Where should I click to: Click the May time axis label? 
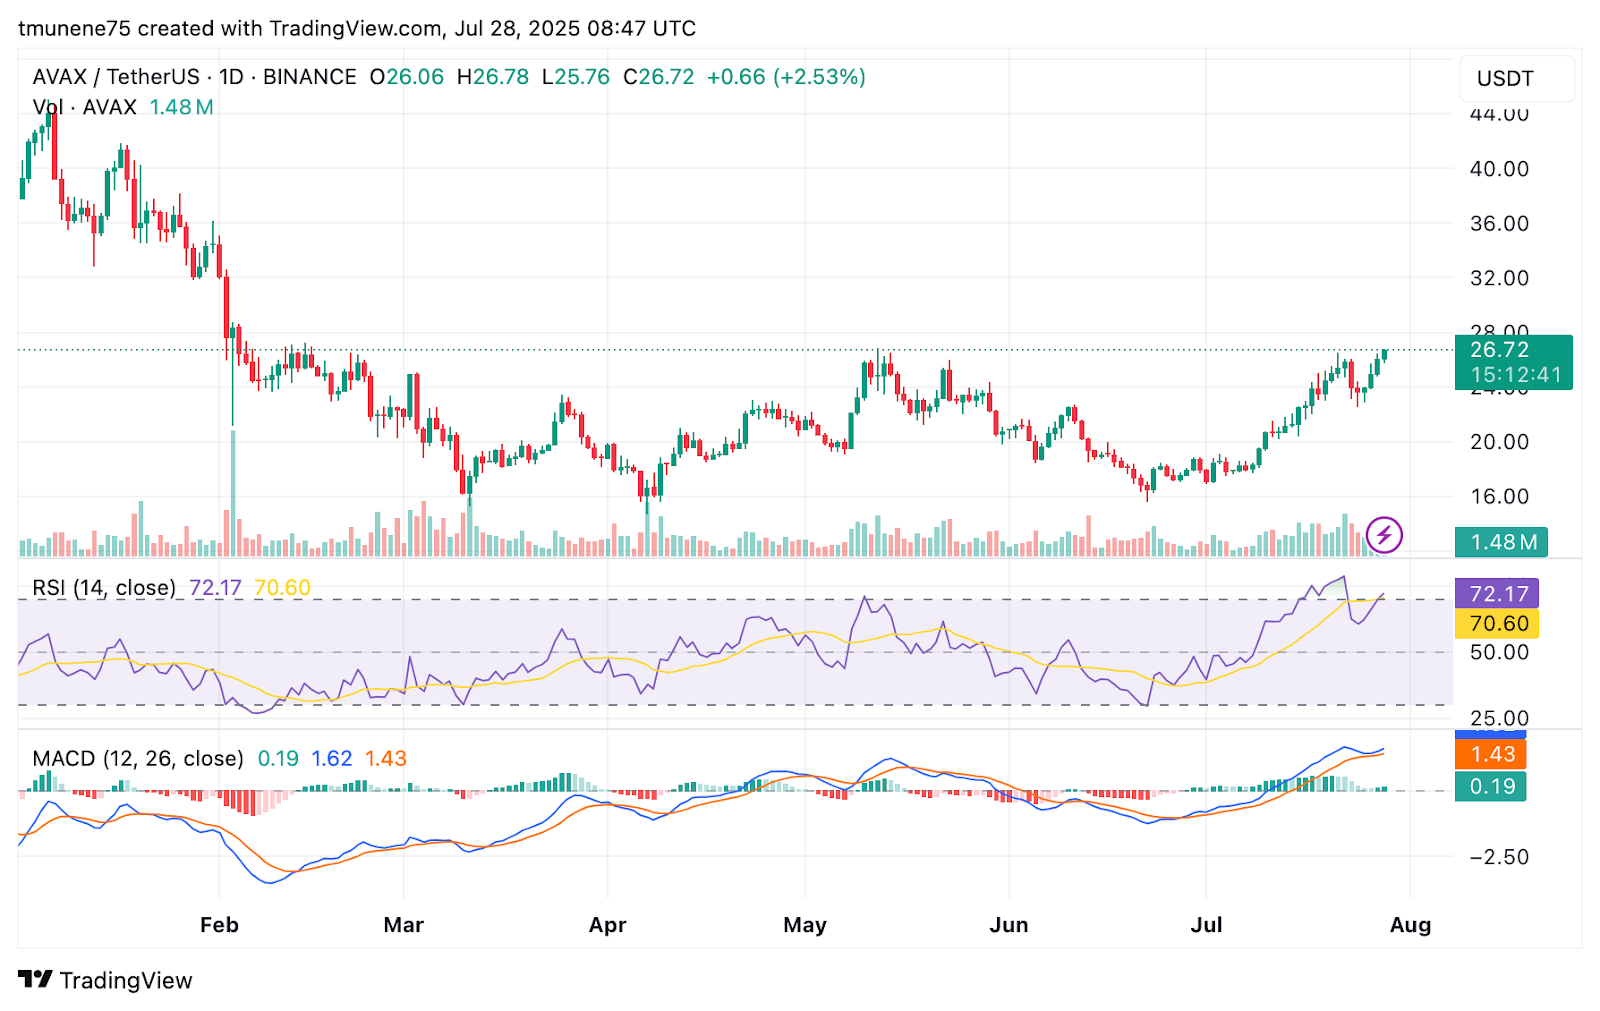tap(805, 925)
